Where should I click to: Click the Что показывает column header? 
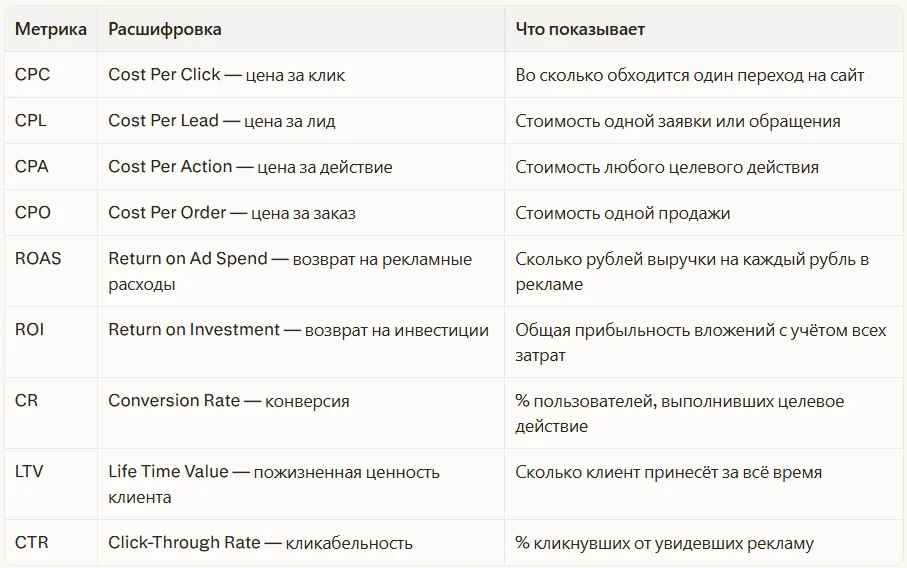point(580,29)
